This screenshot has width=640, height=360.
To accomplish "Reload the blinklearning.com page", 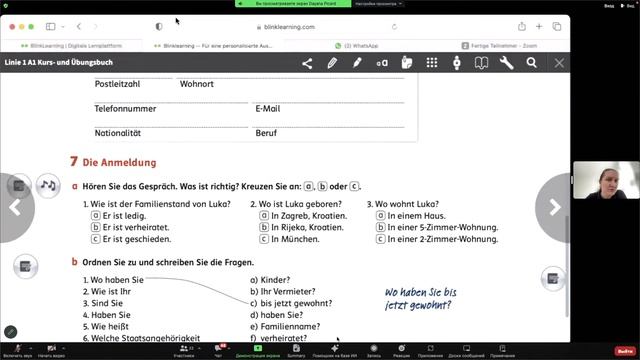I will click(x=394, y=27).
